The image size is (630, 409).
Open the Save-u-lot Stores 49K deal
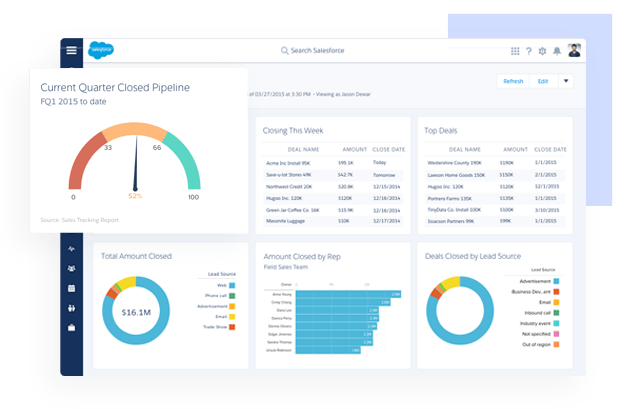pyautogui.click(x=288, y=175)
